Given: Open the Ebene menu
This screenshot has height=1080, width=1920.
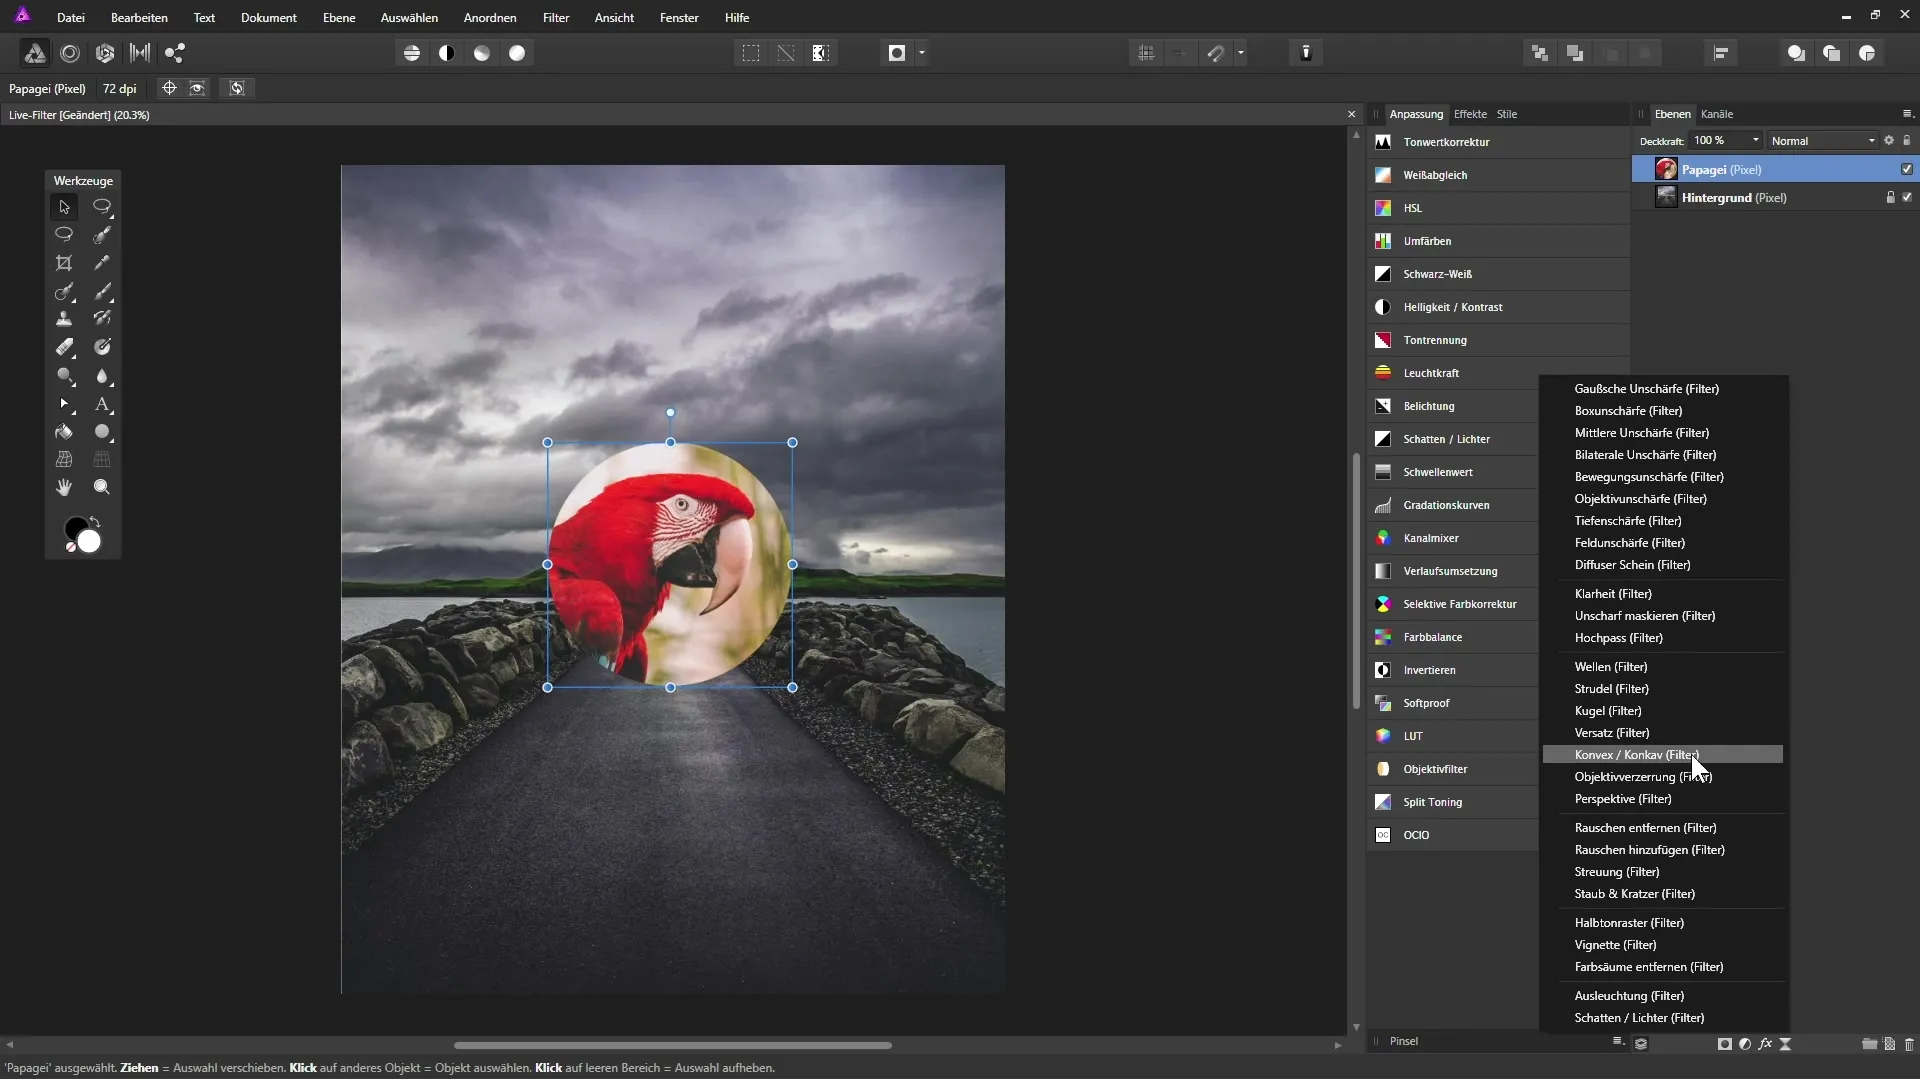Looking at the screenshot, I should tap(339, 17).
